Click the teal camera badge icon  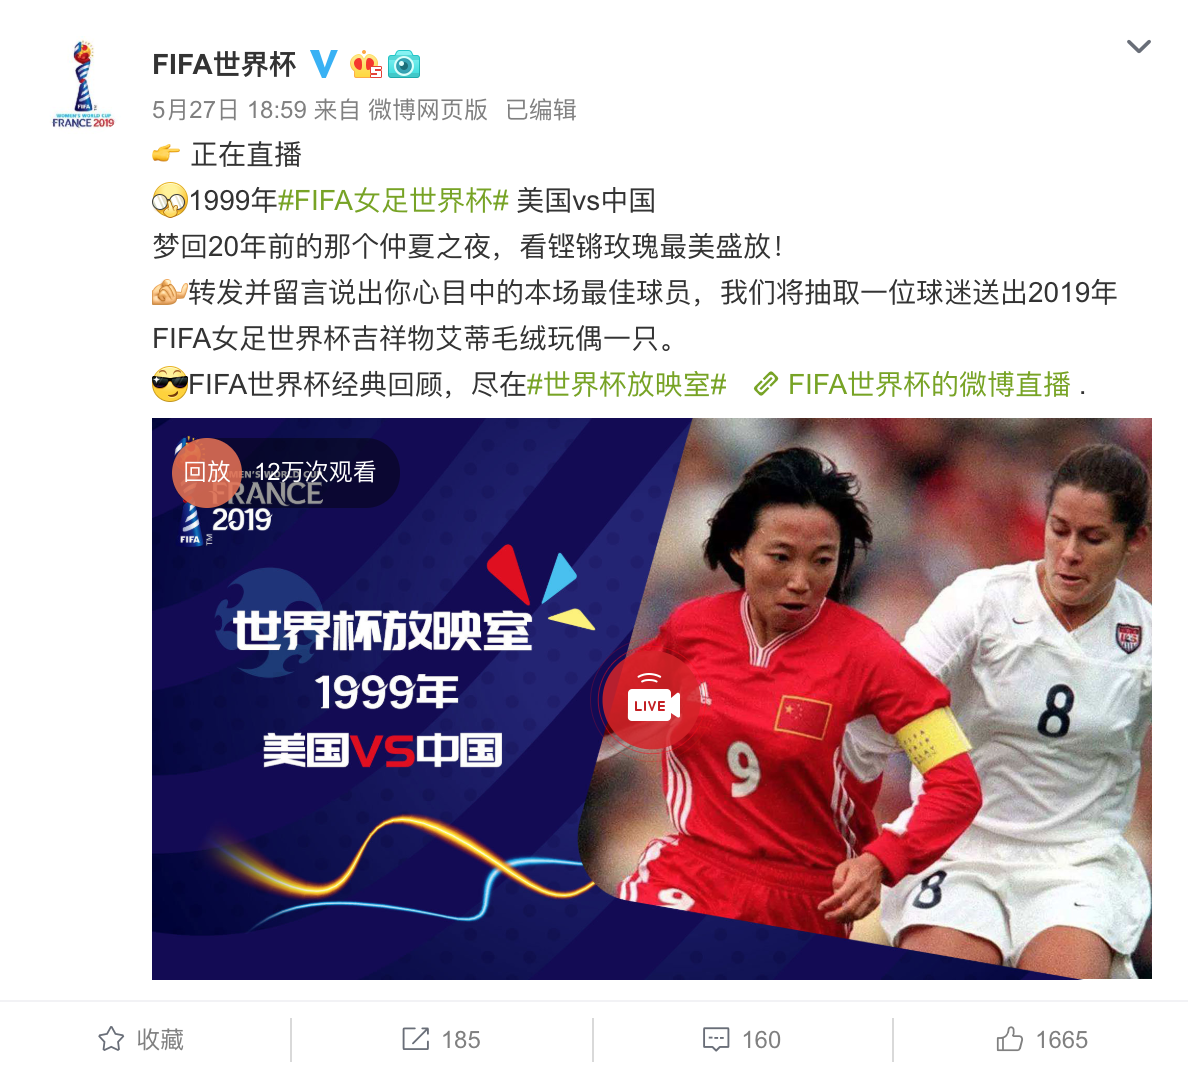404,65
